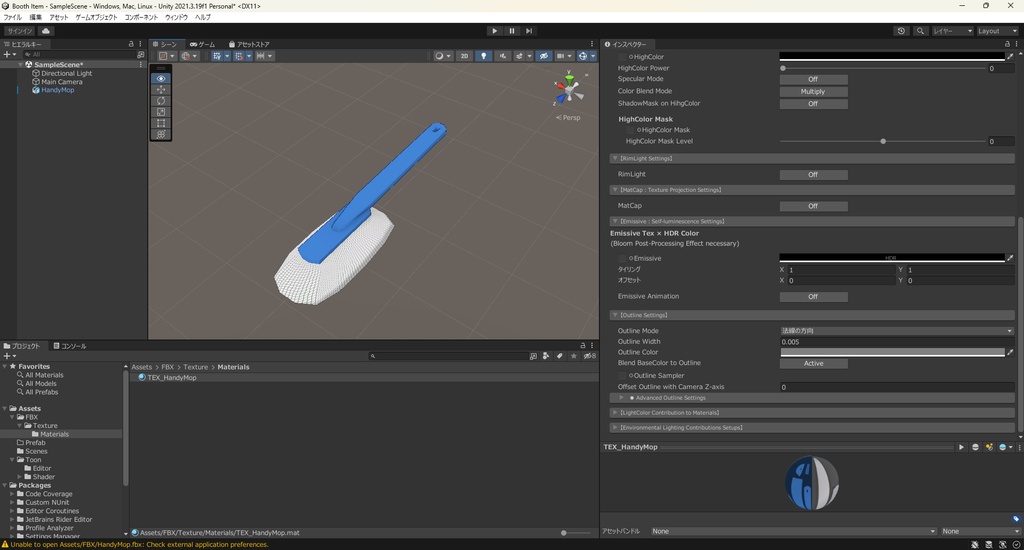
Task: Click the asset label tag icon in preview
Action: click(1016, 519)
